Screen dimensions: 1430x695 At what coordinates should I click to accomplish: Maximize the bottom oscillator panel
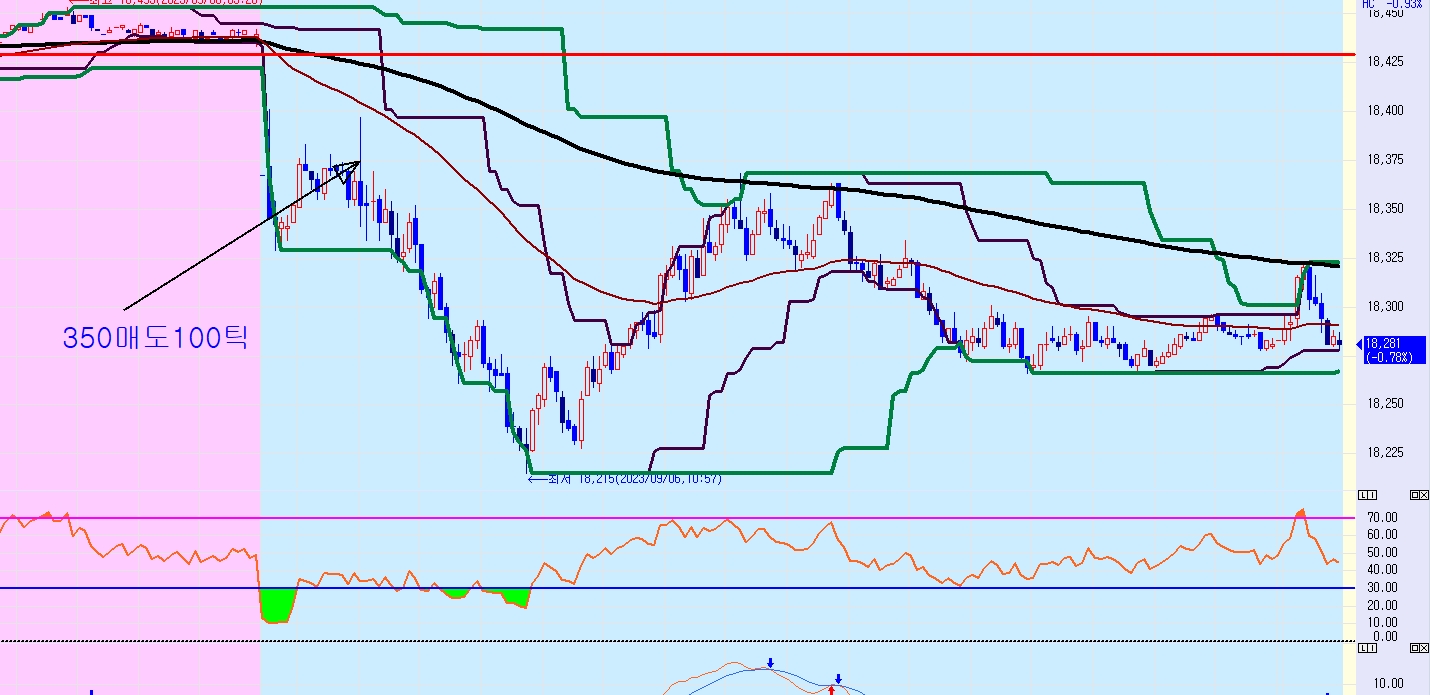click(1415, 649)
